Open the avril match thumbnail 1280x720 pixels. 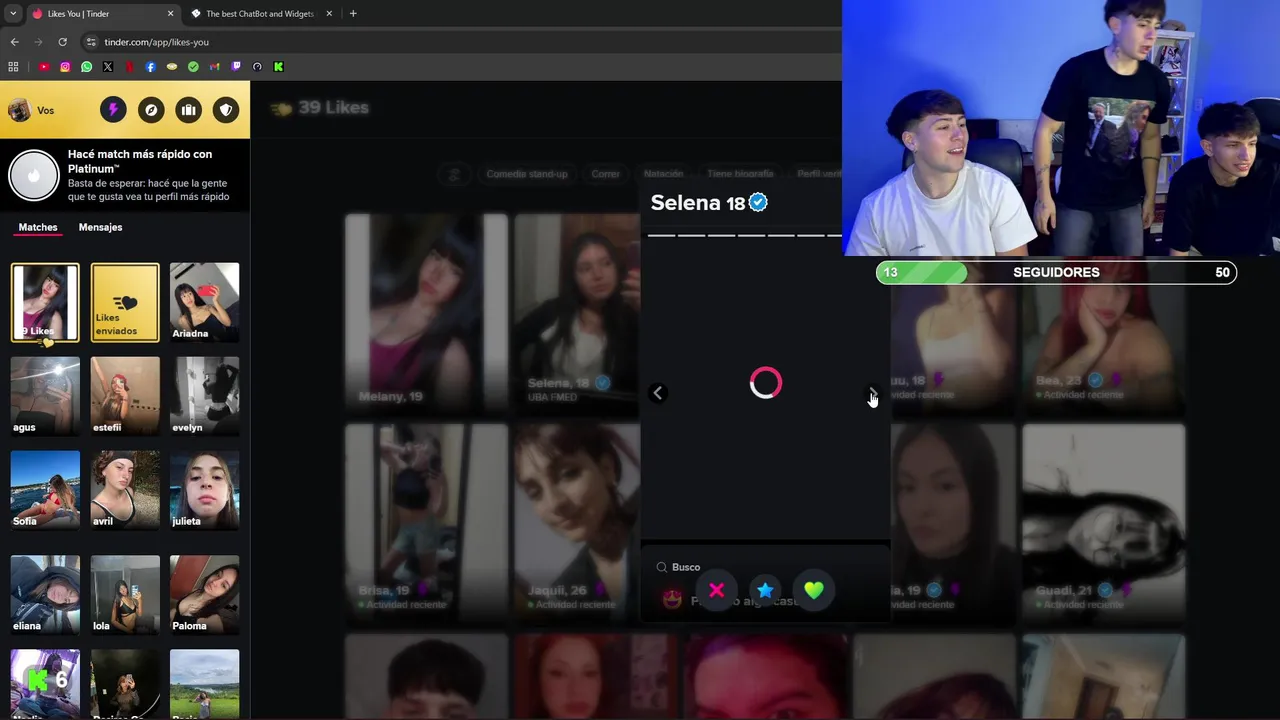point(125,490)
